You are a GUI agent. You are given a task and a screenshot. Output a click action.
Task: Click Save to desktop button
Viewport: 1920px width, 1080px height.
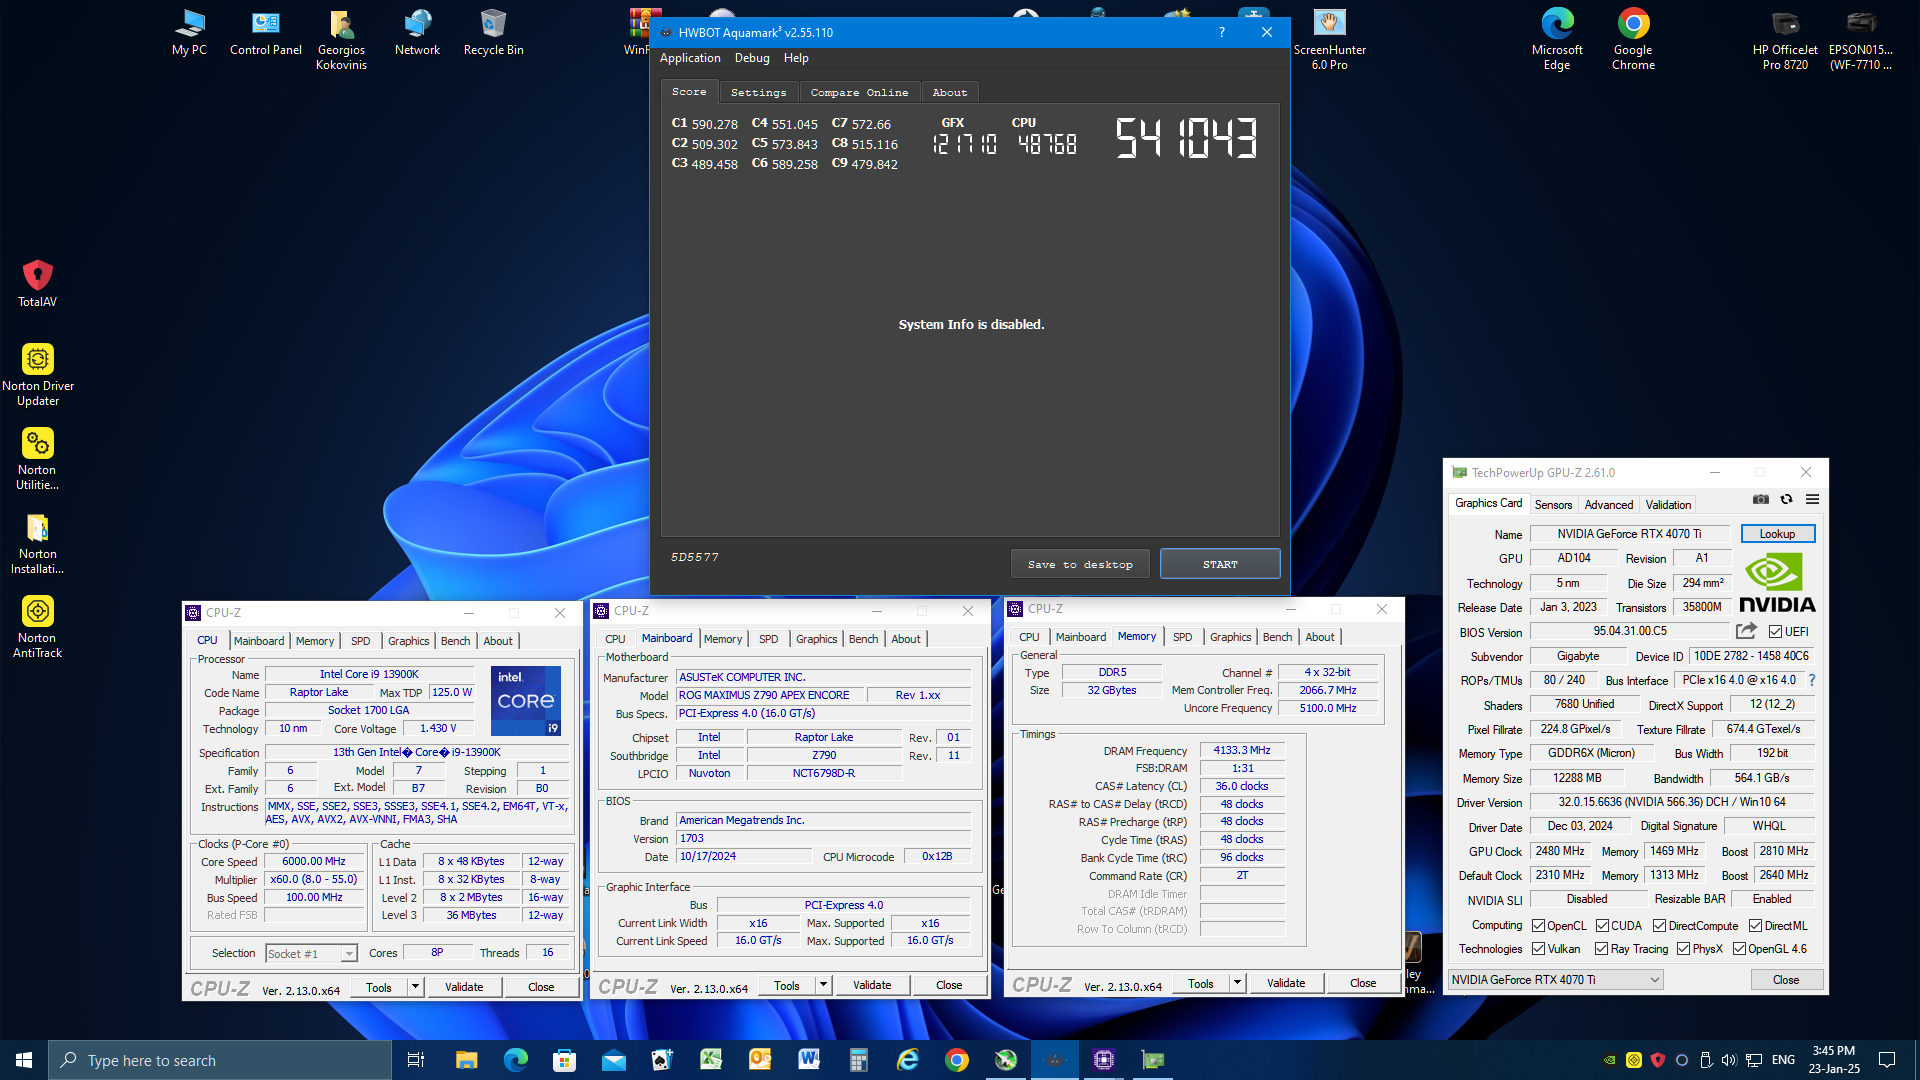[x=1080, y=564]
